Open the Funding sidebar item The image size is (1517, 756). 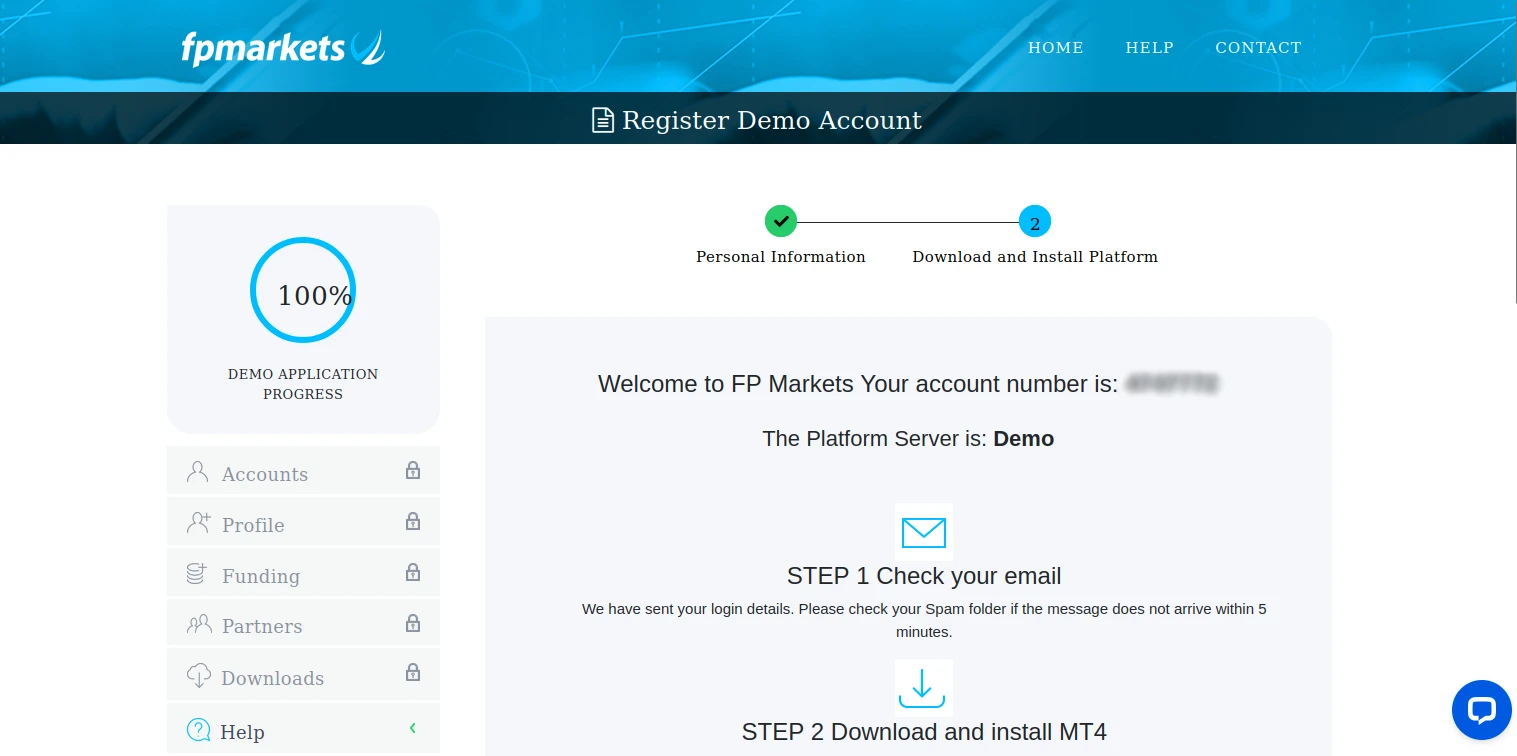(x=303, y=574)
